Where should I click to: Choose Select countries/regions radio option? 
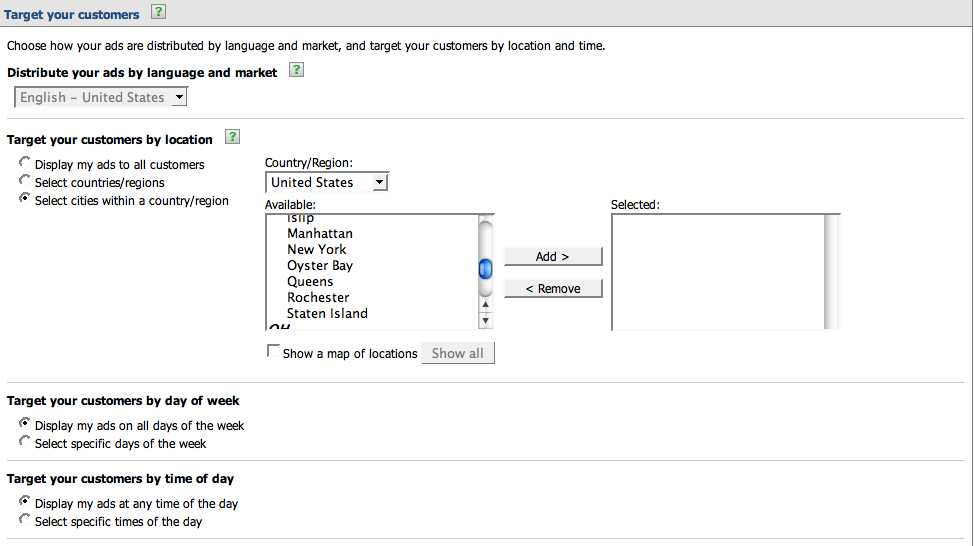pos(25,181)
